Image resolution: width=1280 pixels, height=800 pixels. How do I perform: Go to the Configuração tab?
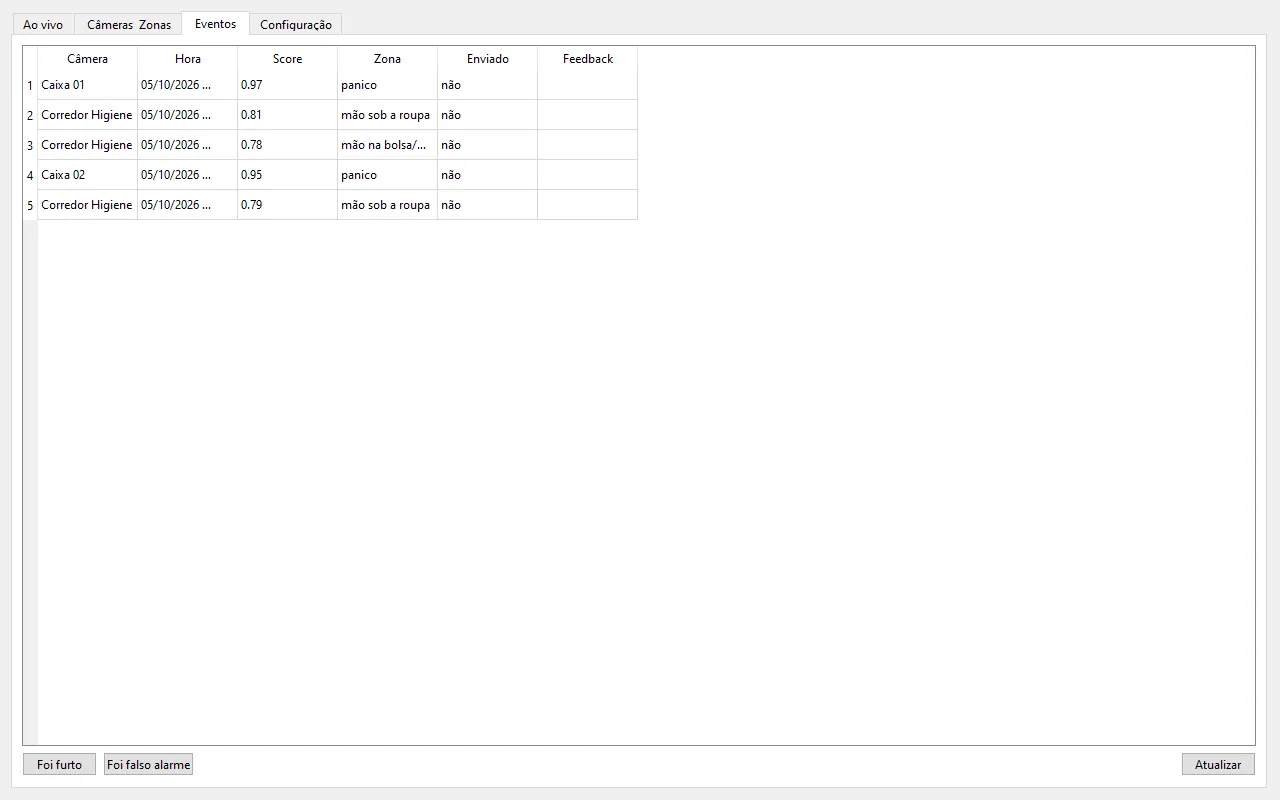pyautogui.click(x=295, y=24)
